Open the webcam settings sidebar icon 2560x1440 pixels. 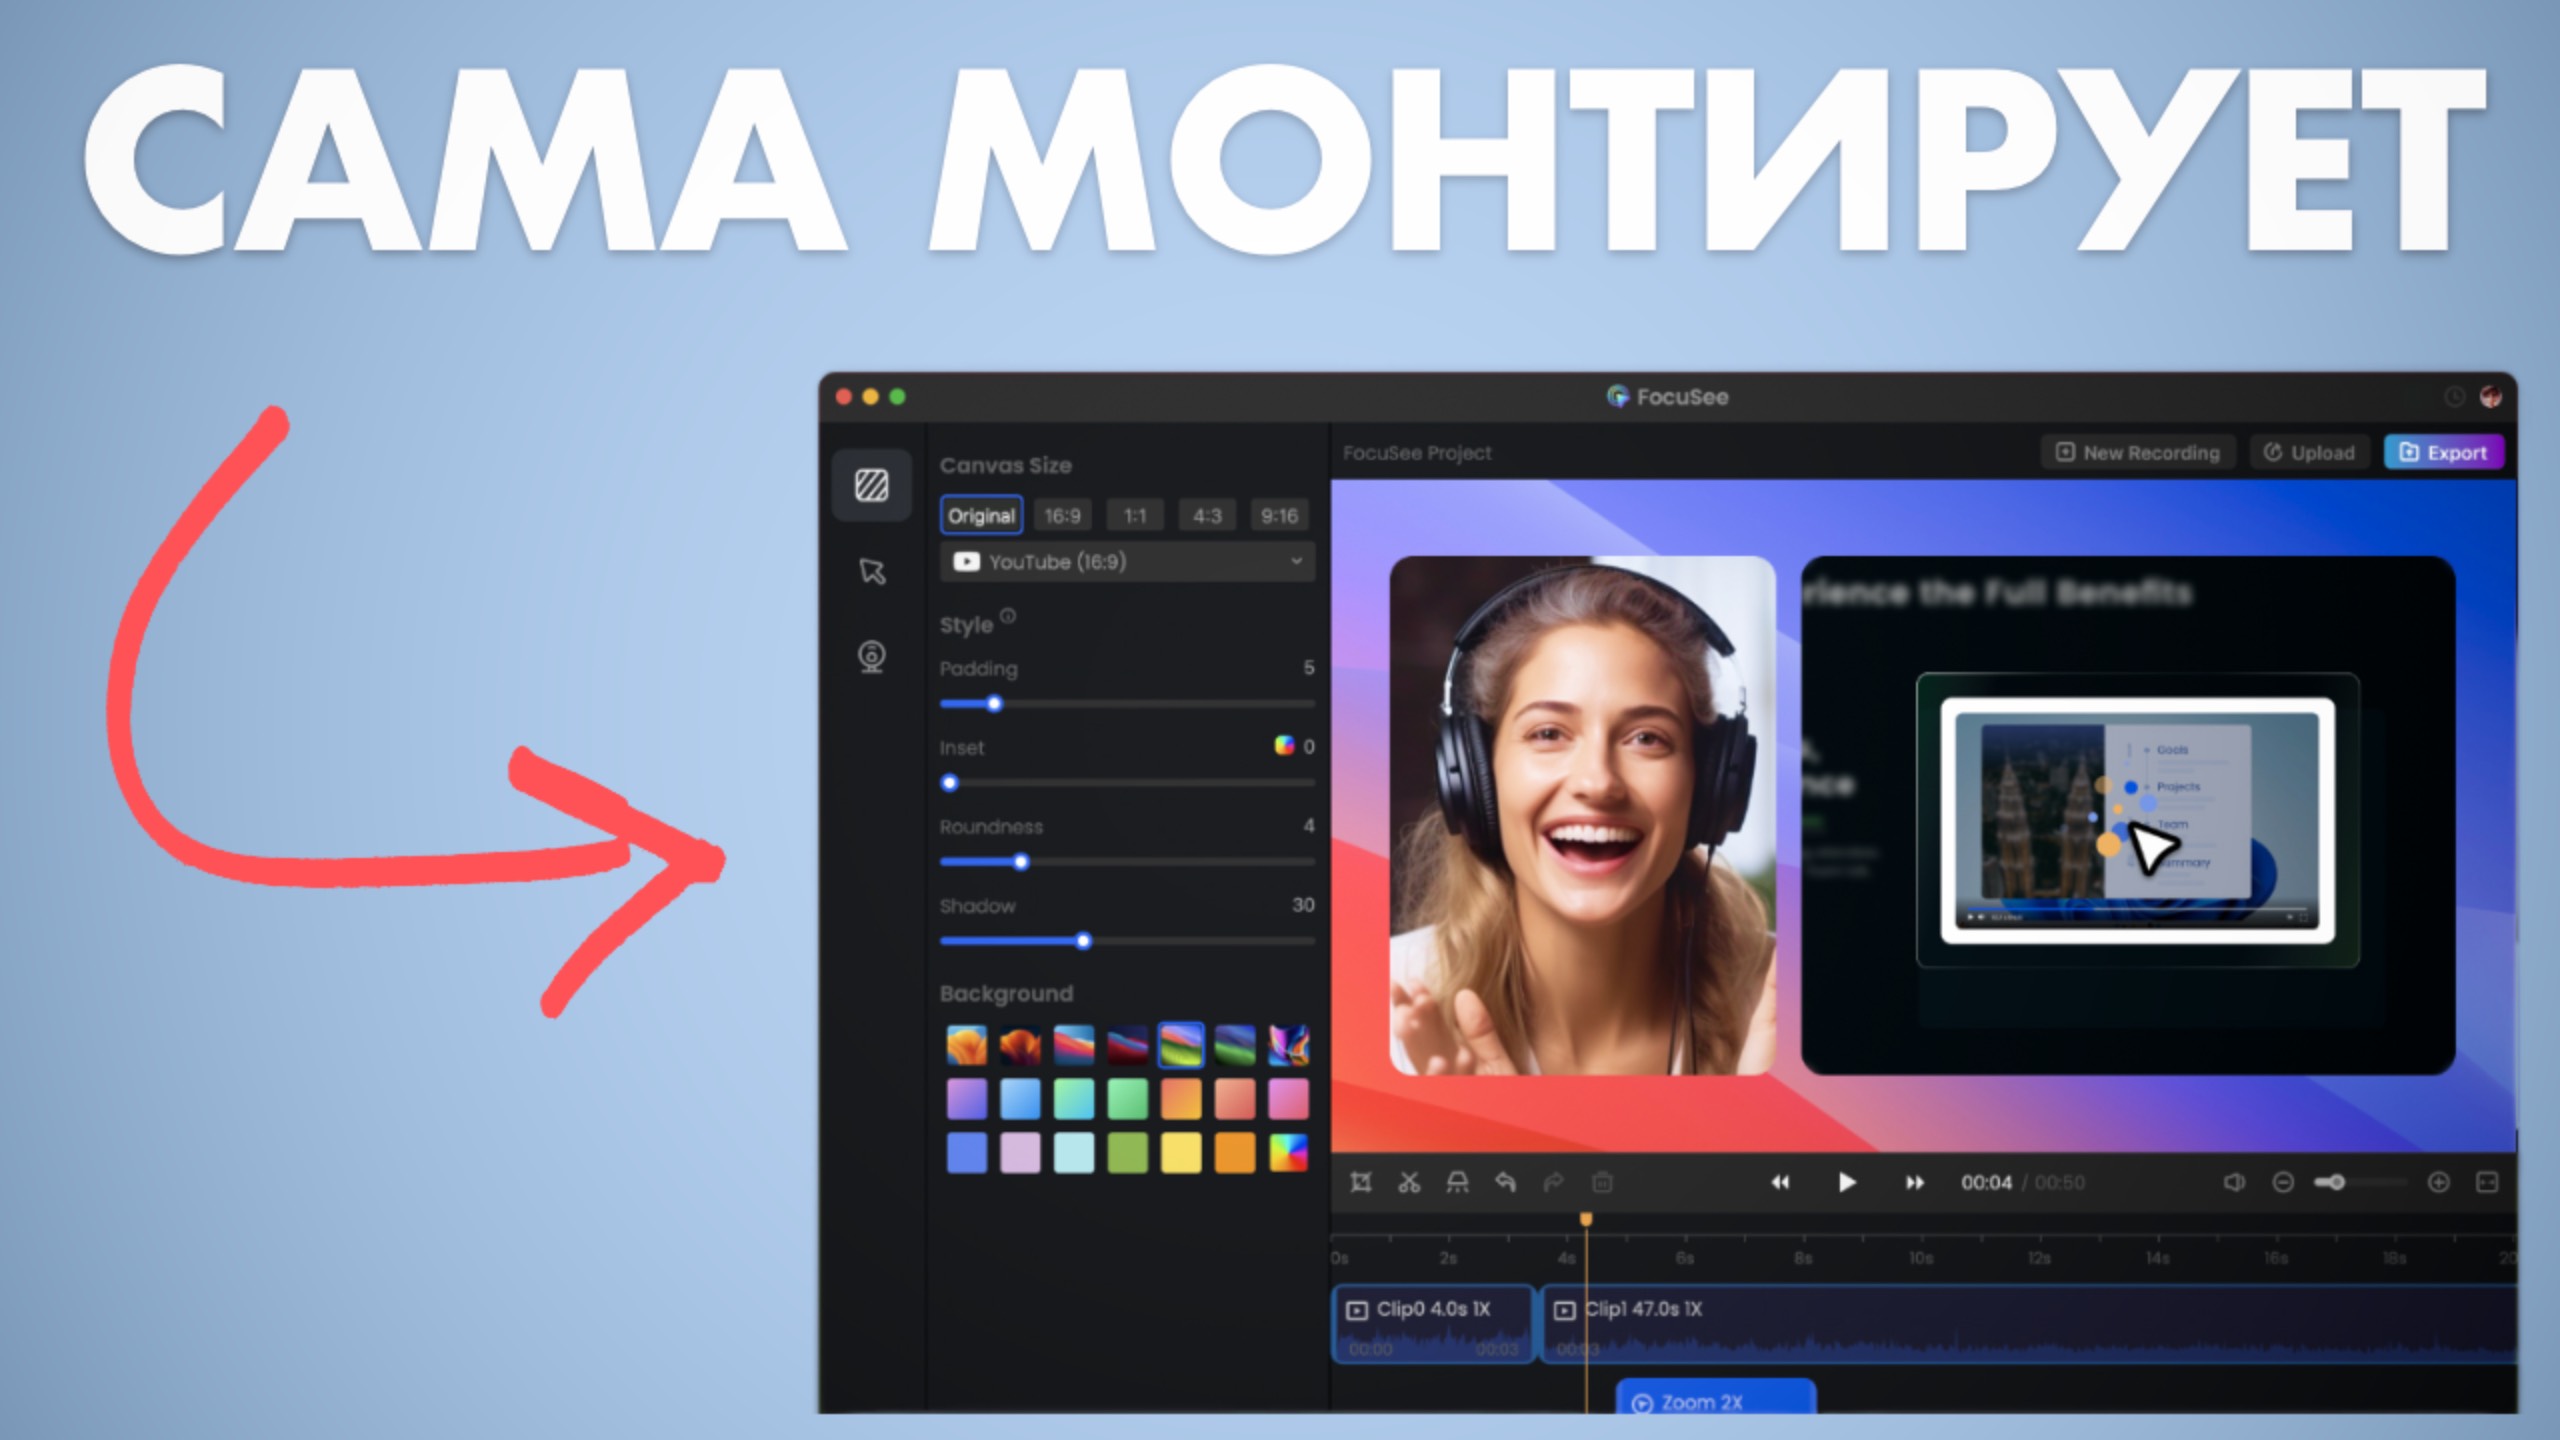(x=871, y=657)
